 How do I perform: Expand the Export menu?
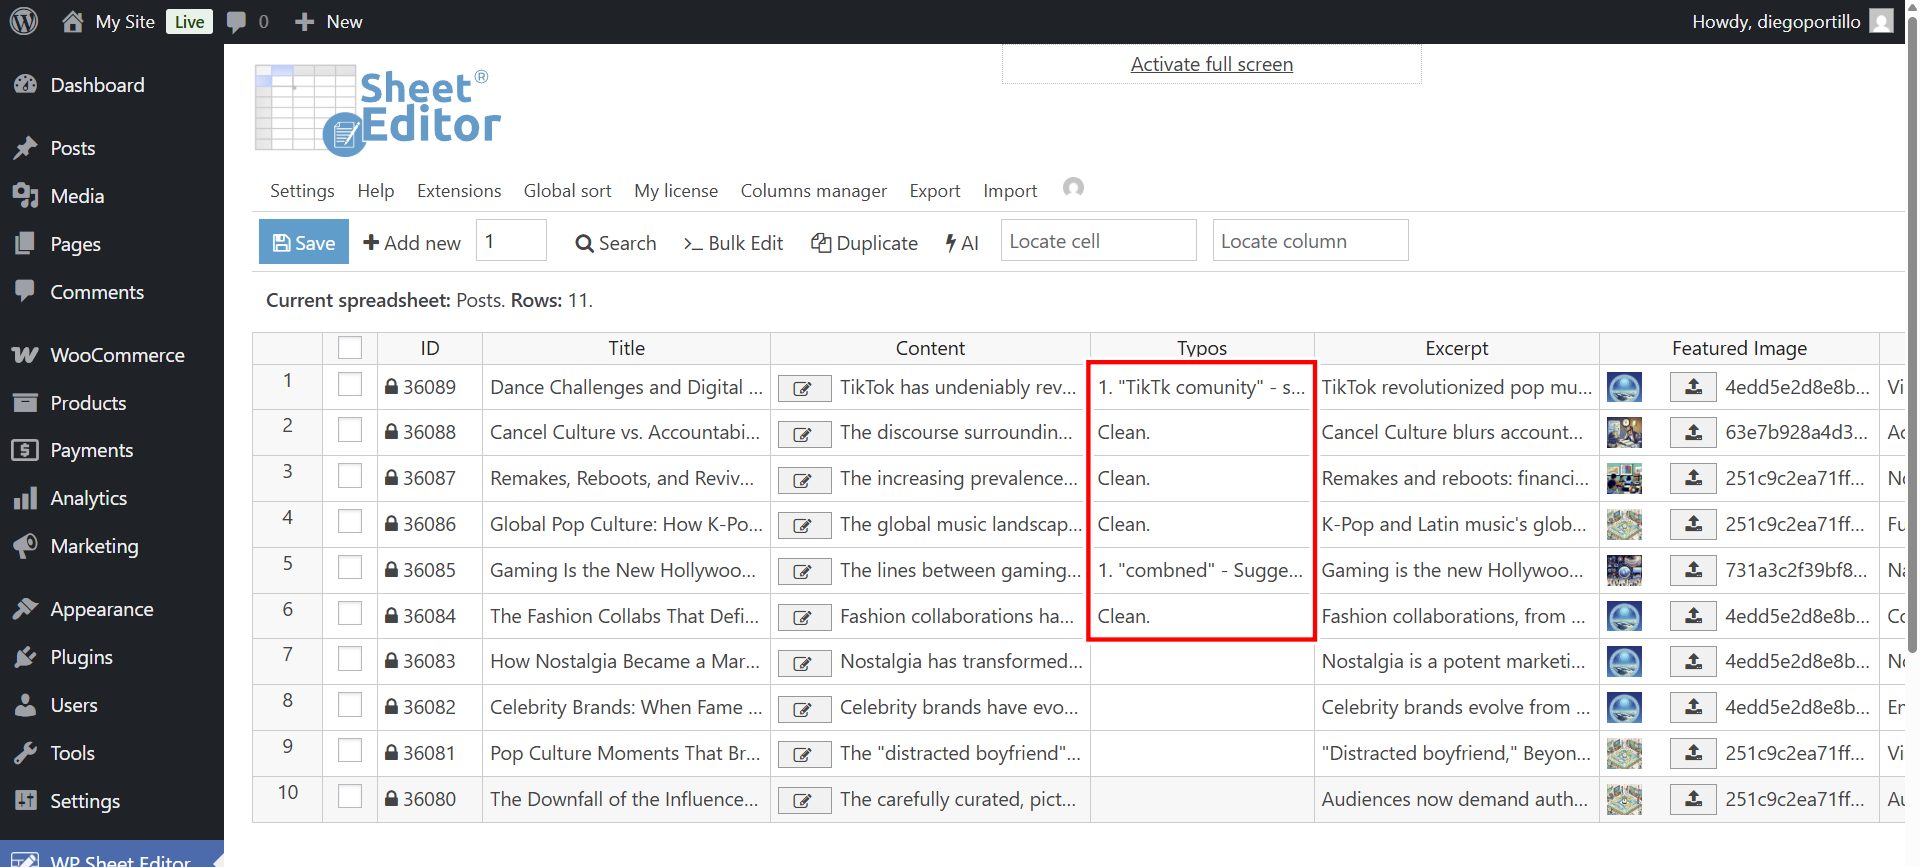(934, 191)
